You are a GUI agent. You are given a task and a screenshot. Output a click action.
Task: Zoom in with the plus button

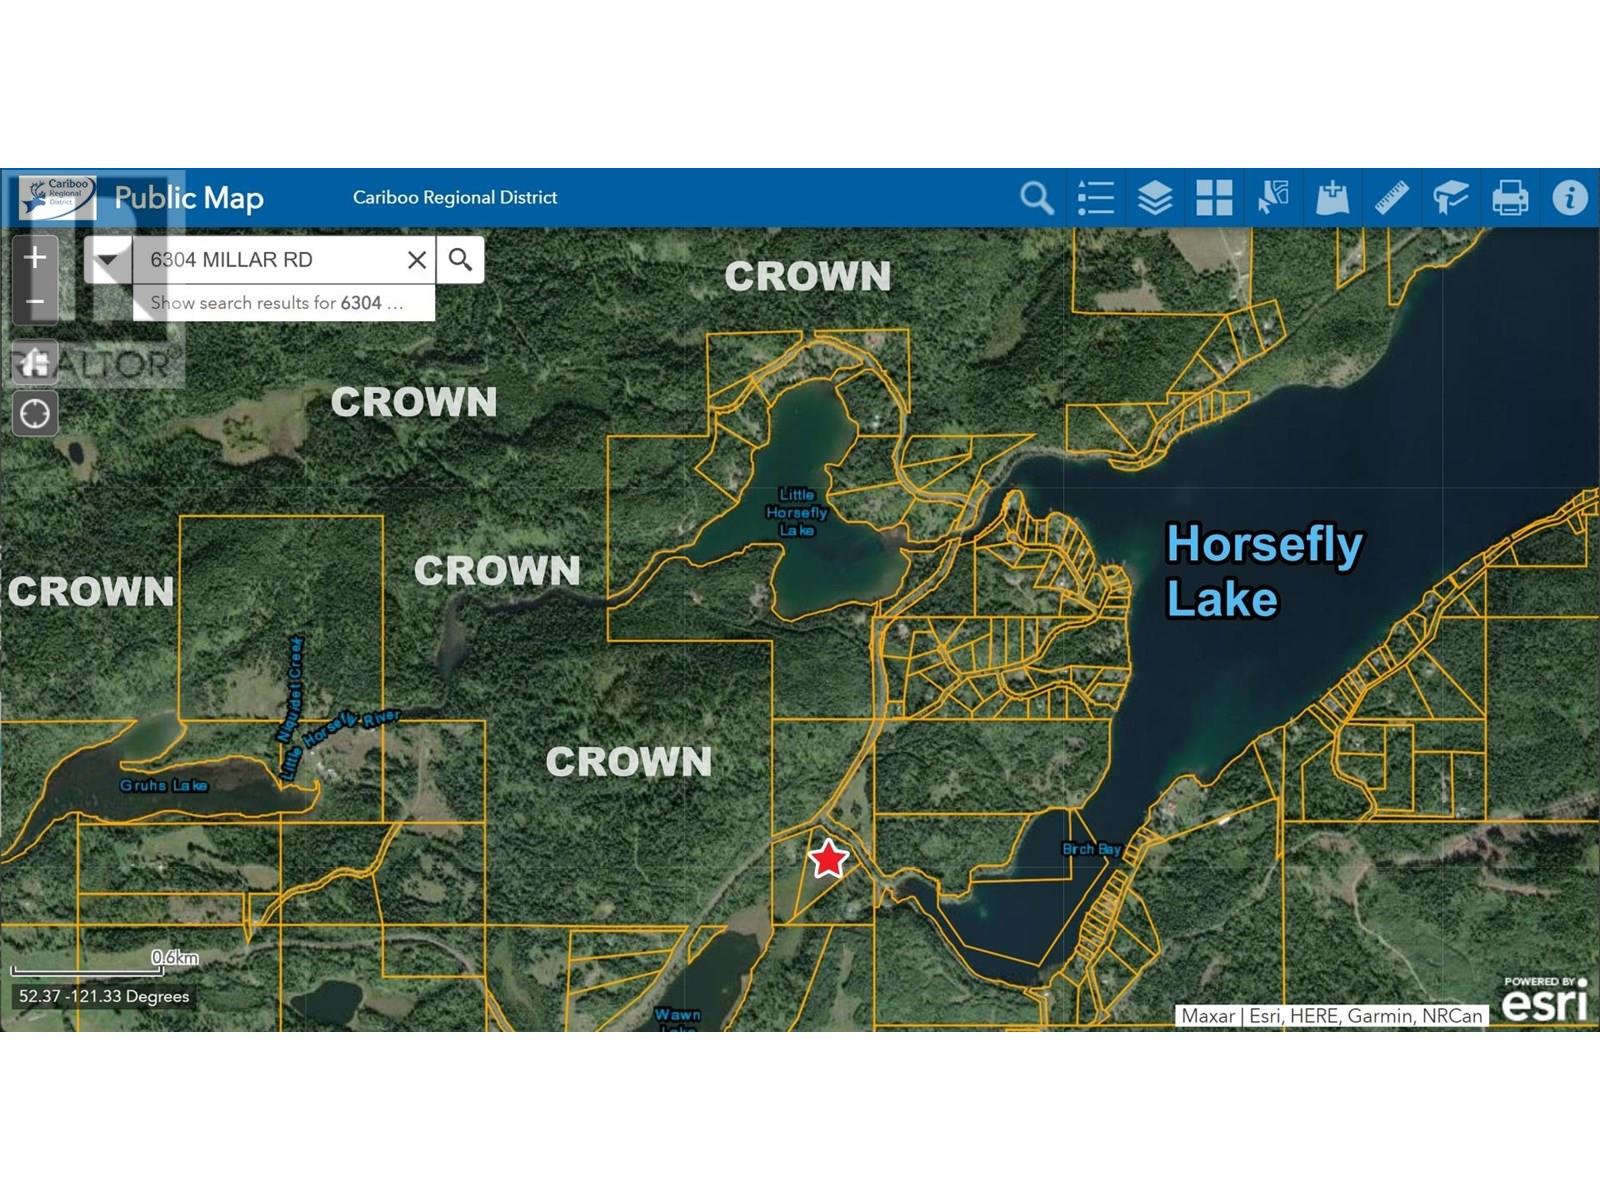coord(35,258)
